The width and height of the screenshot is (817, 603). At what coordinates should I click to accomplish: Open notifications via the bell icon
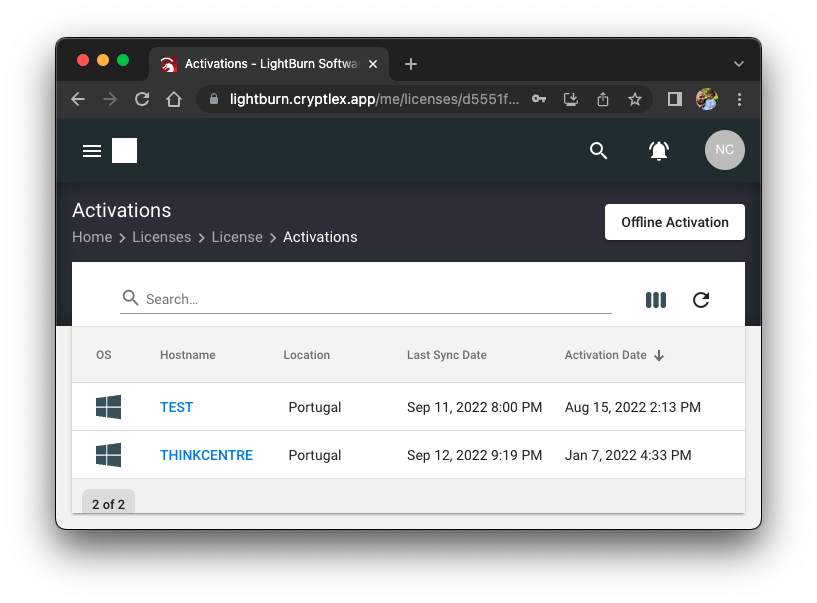pyautogui.click(x=659, y=150)
